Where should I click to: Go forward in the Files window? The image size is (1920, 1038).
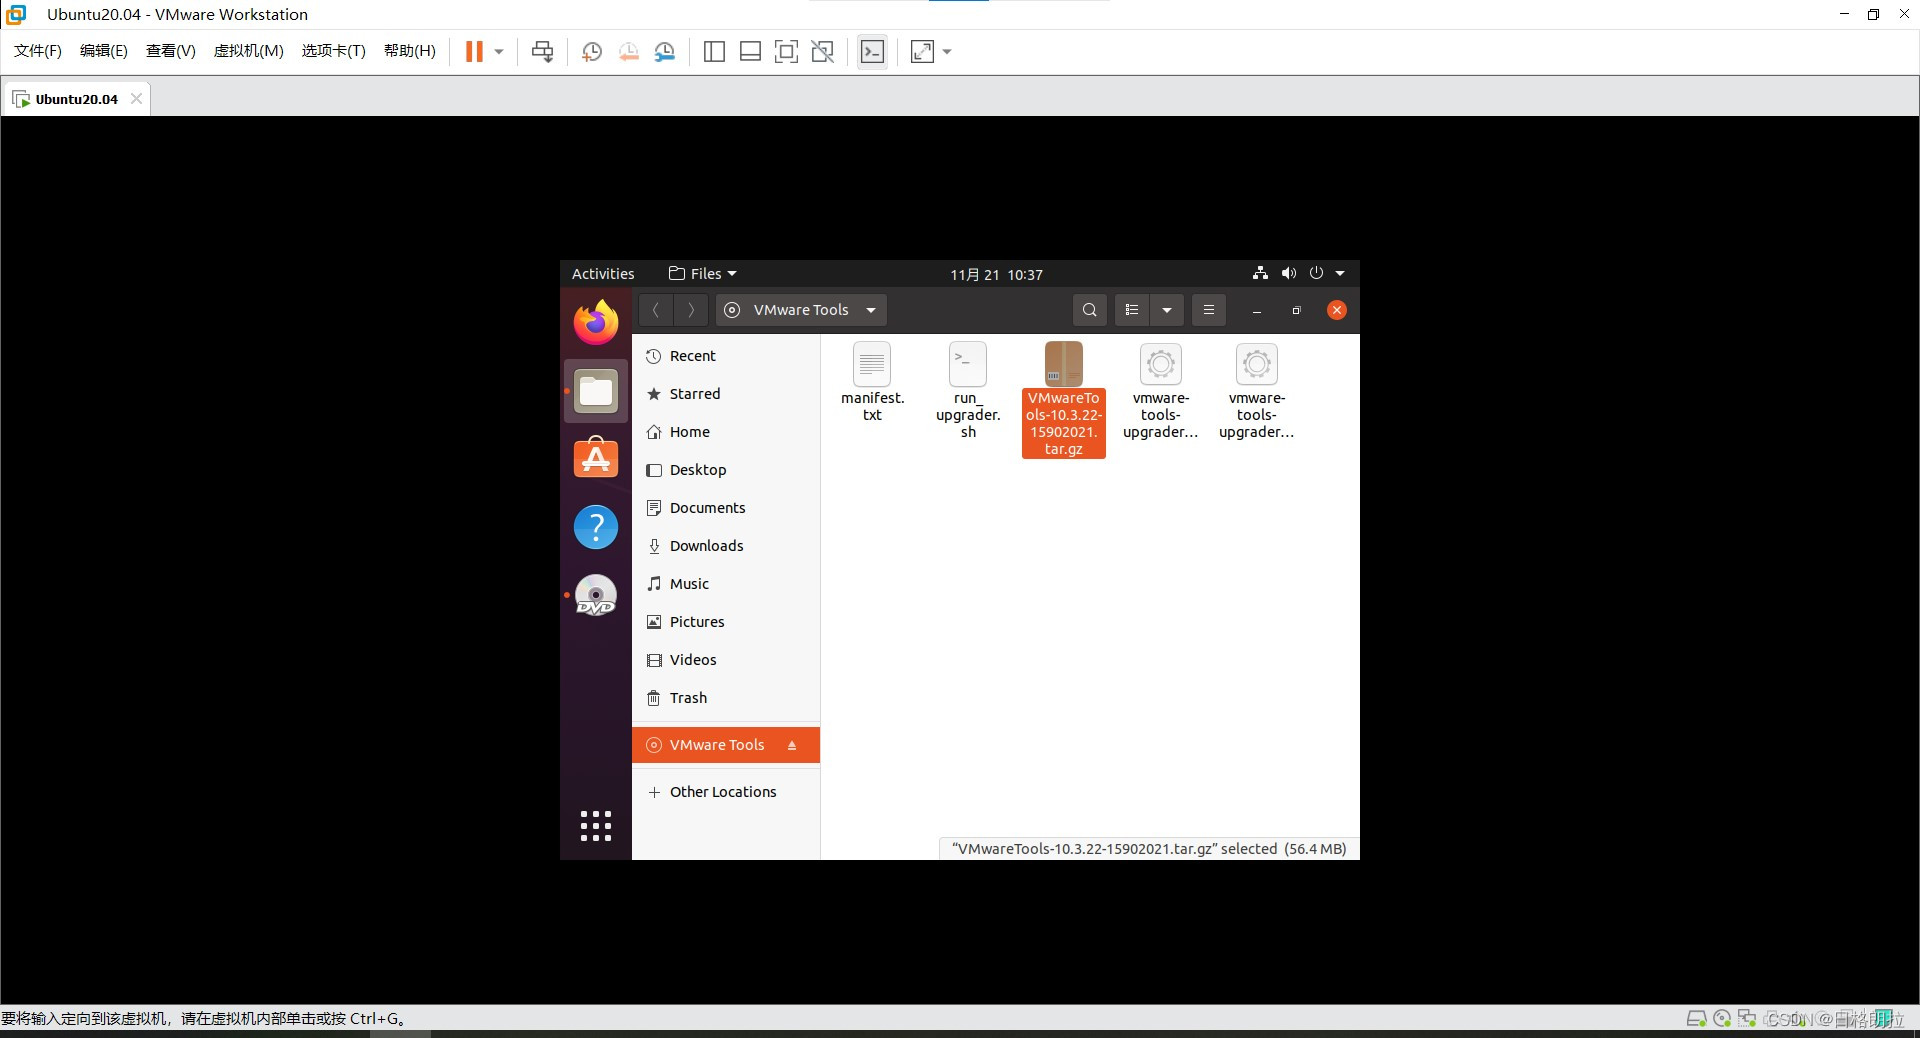pyautogui.click(x=691, y=310)
